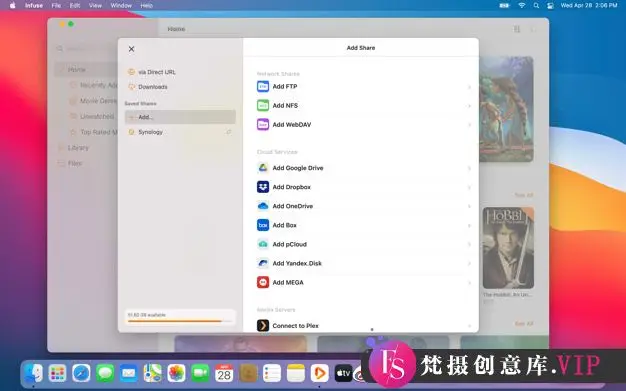Select the Box service icon
The width and height of the screenshot is (626, 391).
click(263, 225)
